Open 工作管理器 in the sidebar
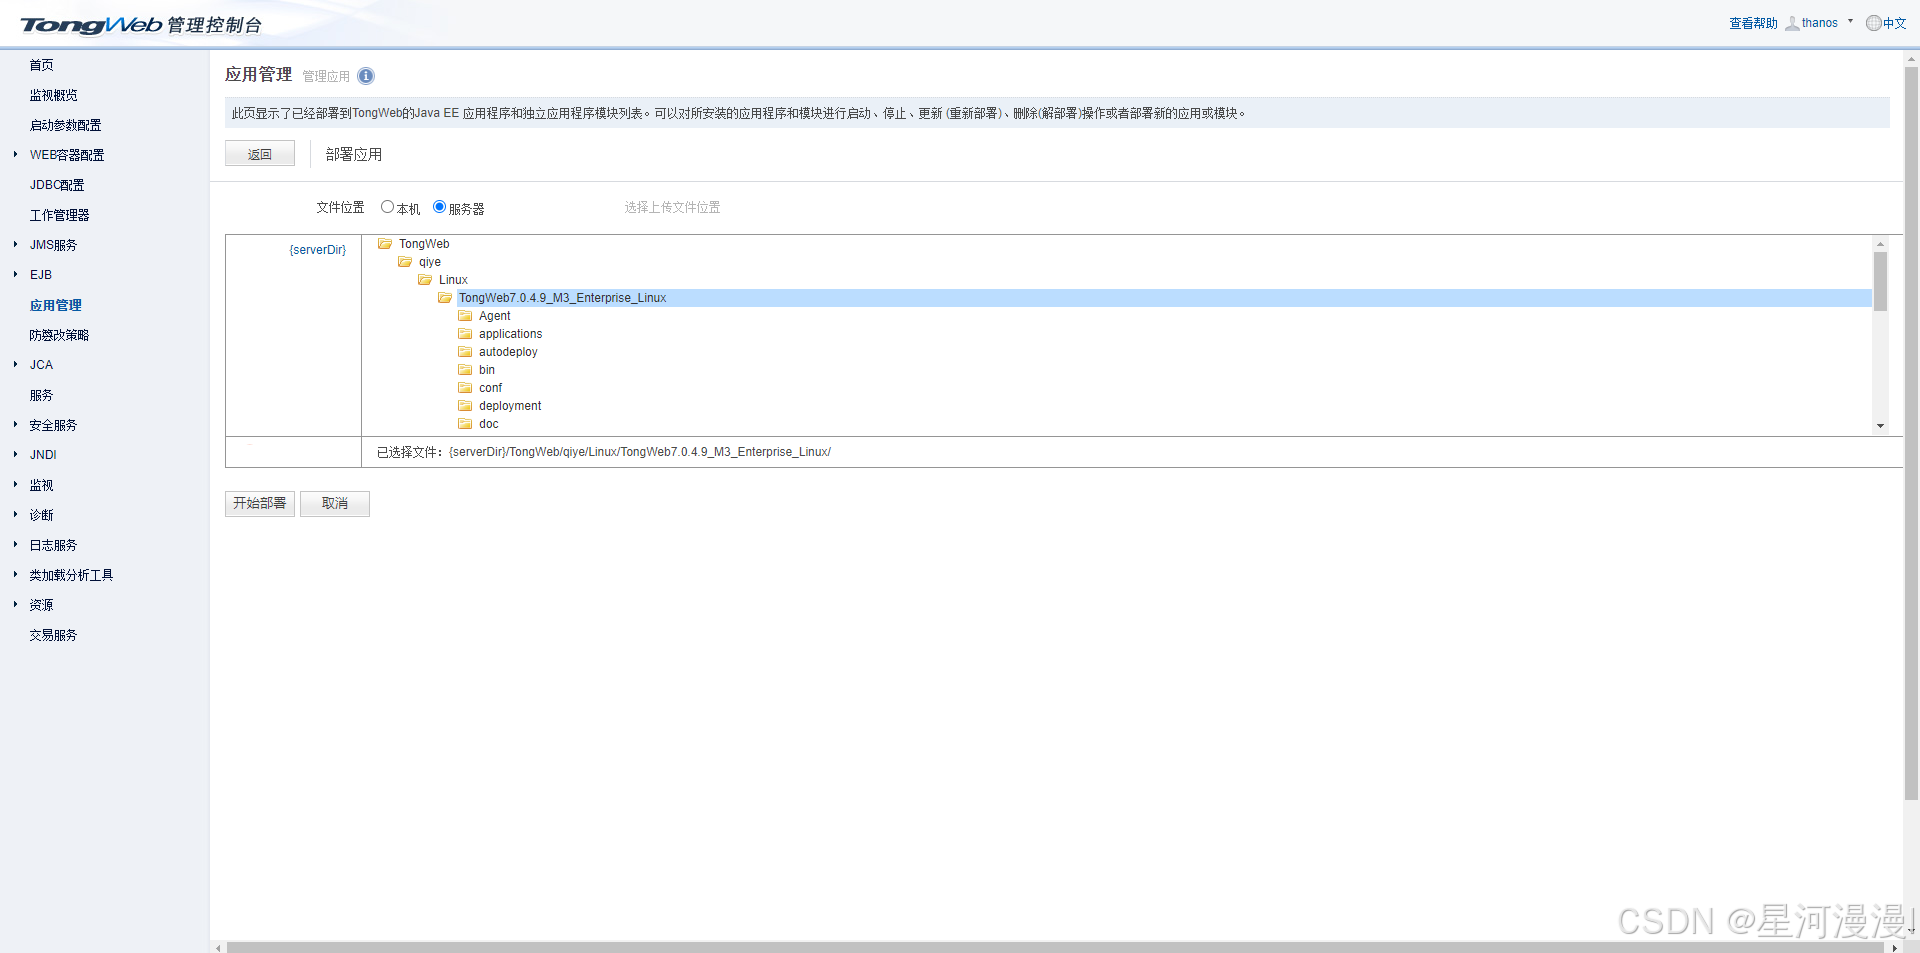This screenshot has height=953, width=1920. (x=60, y=215)
